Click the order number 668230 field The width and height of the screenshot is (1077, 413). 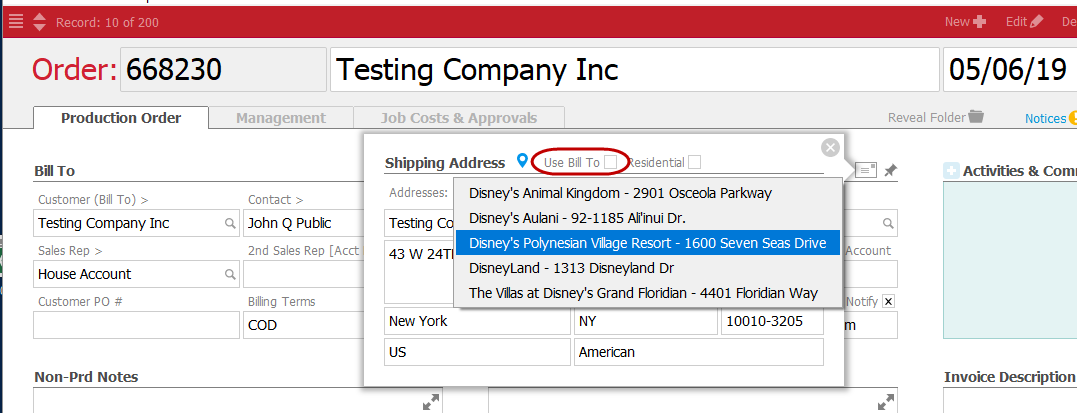223,69
